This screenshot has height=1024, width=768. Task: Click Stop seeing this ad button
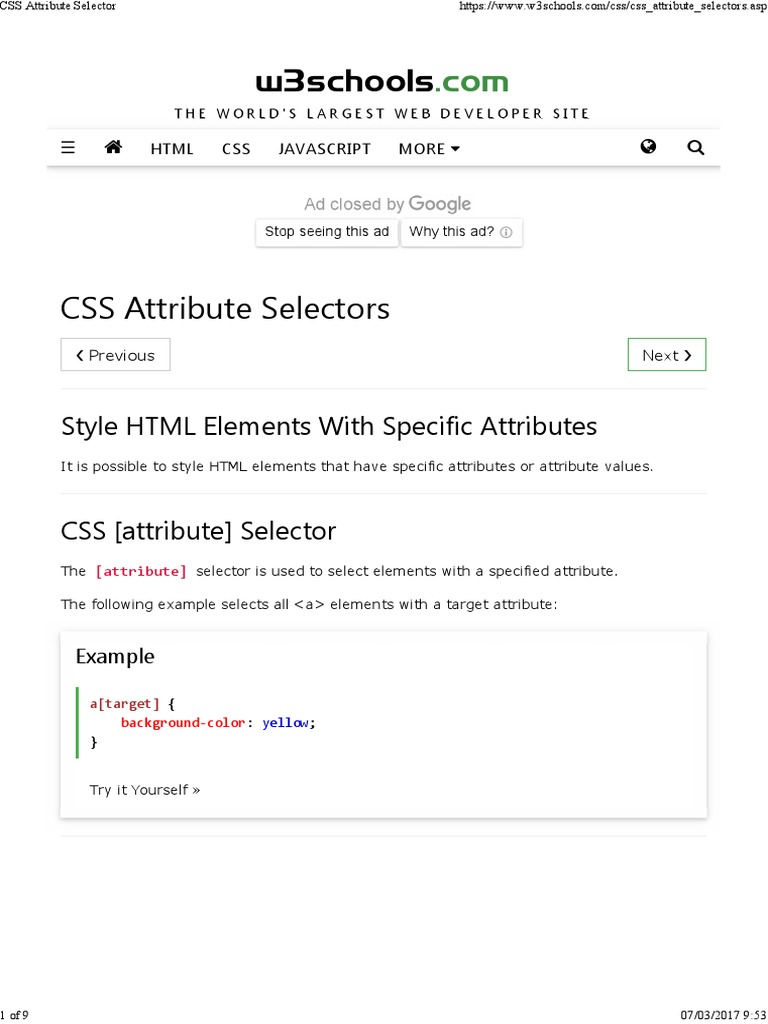click(x=327, y=232)
